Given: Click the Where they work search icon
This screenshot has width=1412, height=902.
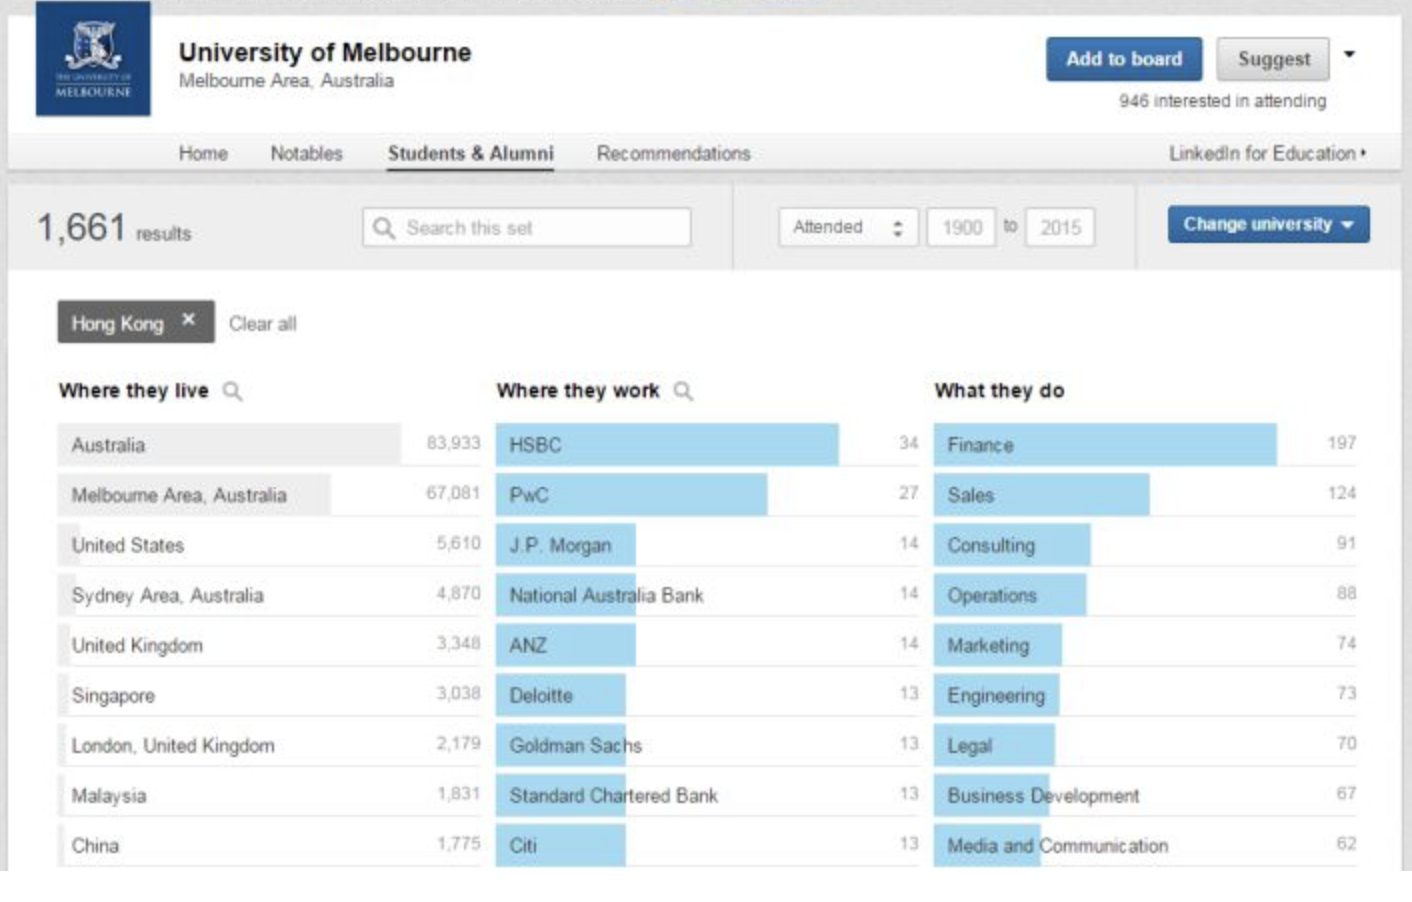Looking at the screenshot, I should pos(683,391).
